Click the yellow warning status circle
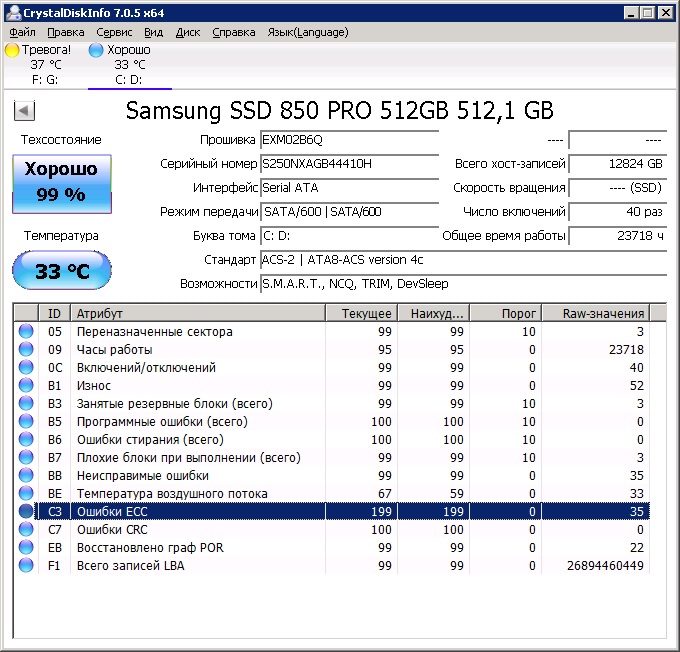 (12, 50)
